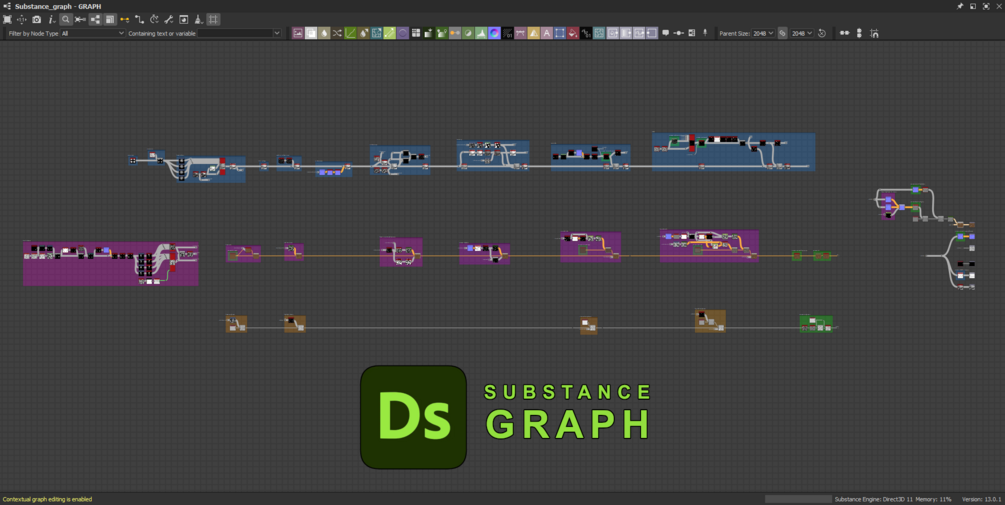The width and height of the screenshot is (1005, 505).
Task: Add a Blur node from the toolbar
Action: (324, 33)
